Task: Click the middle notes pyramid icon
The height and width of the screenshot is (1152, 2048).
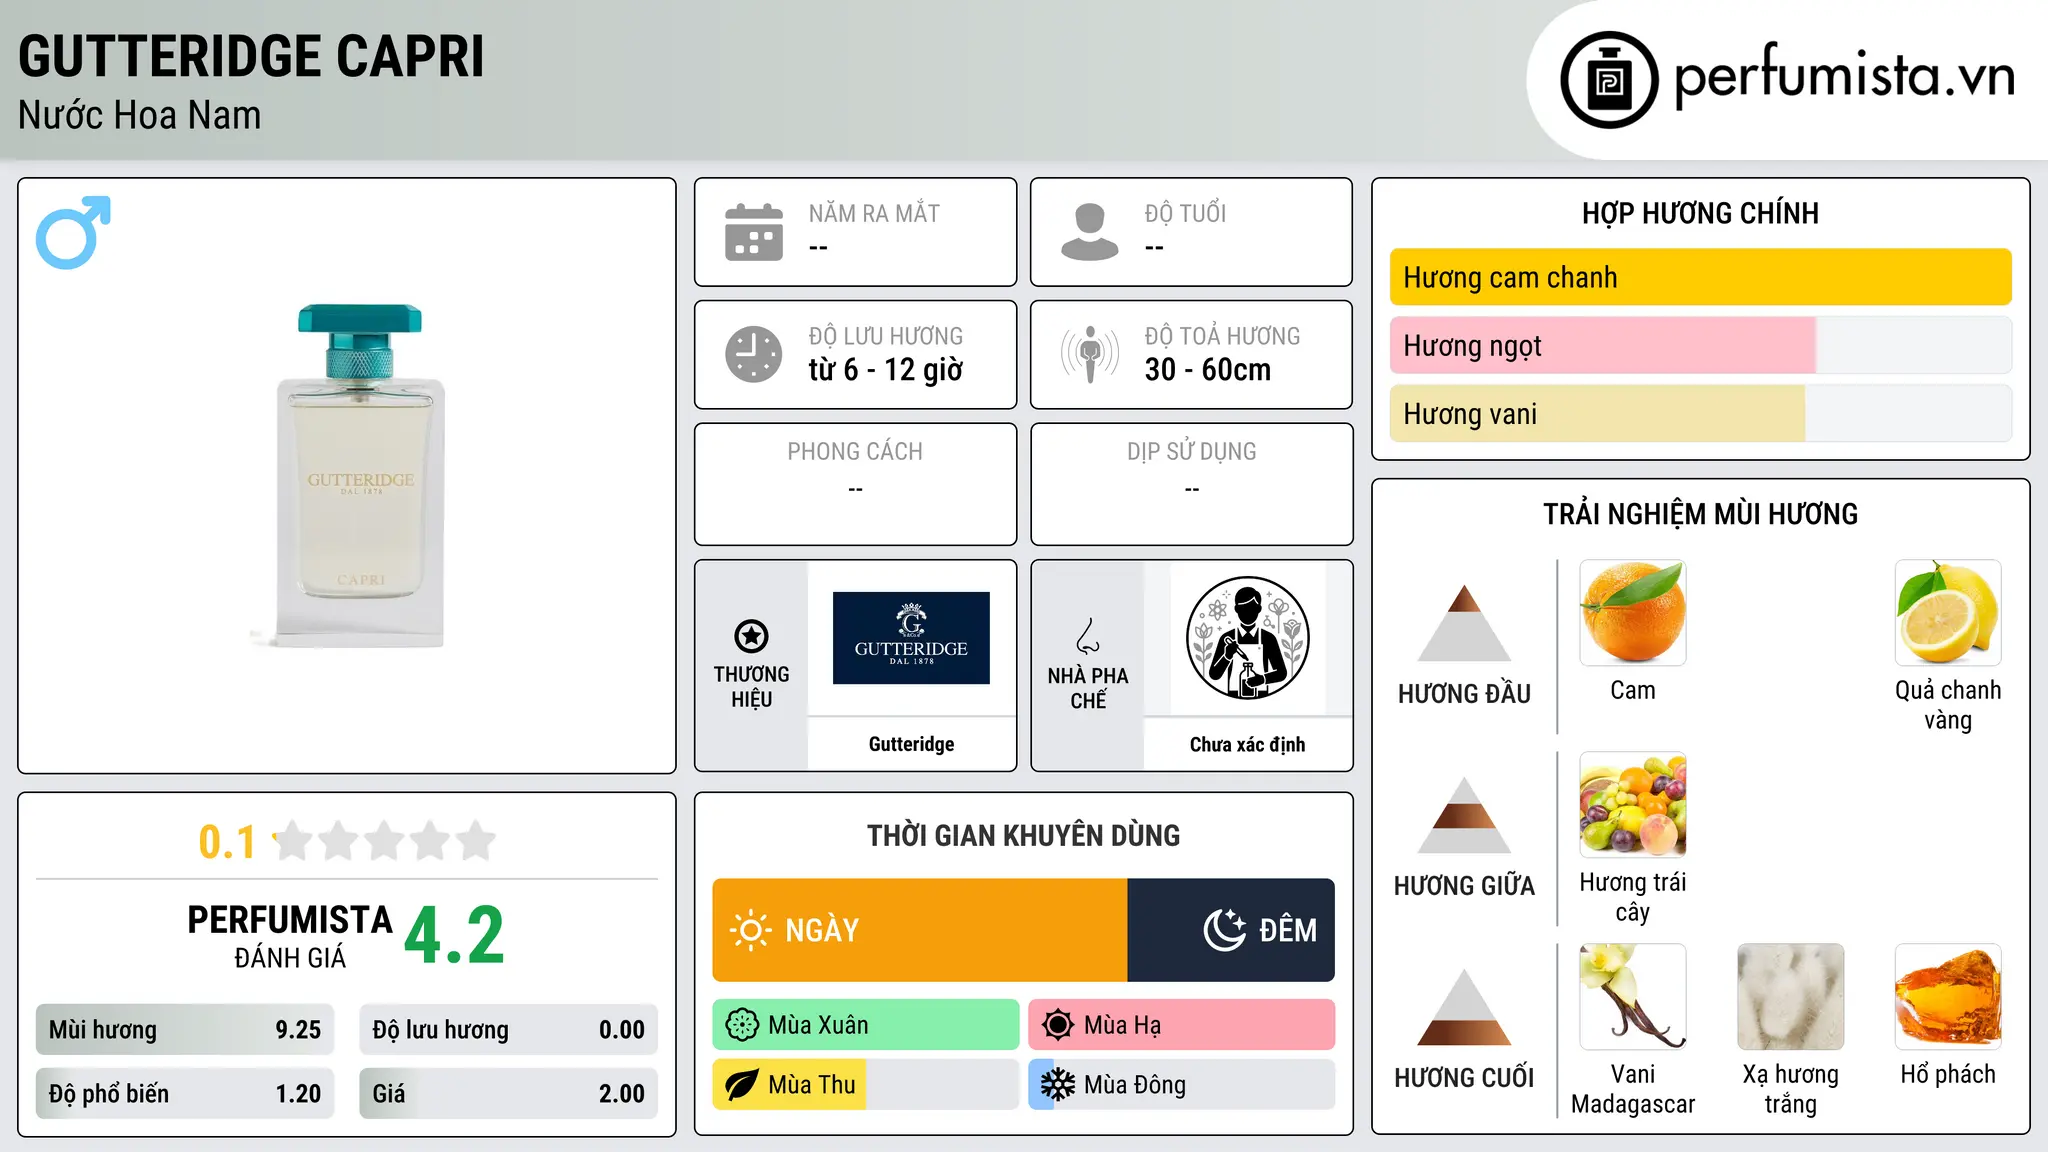Action: (1464, 815)
